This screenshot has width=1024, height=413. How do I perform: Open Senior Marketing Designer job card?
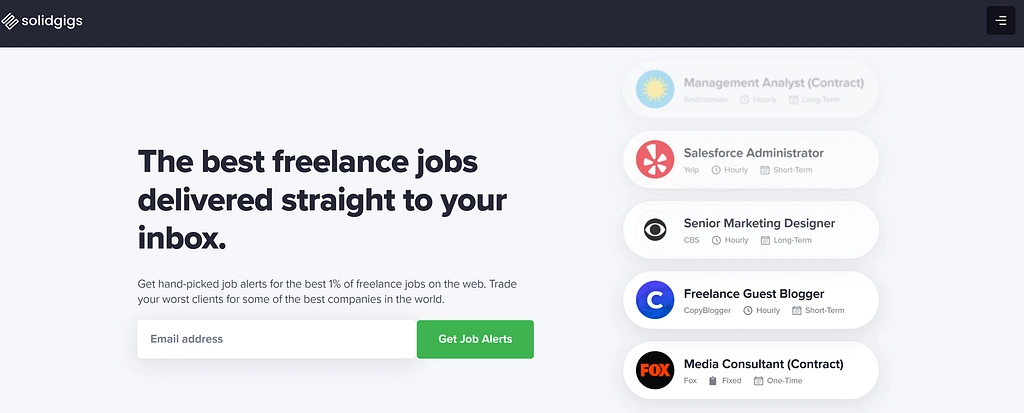[x=751, y=230]
